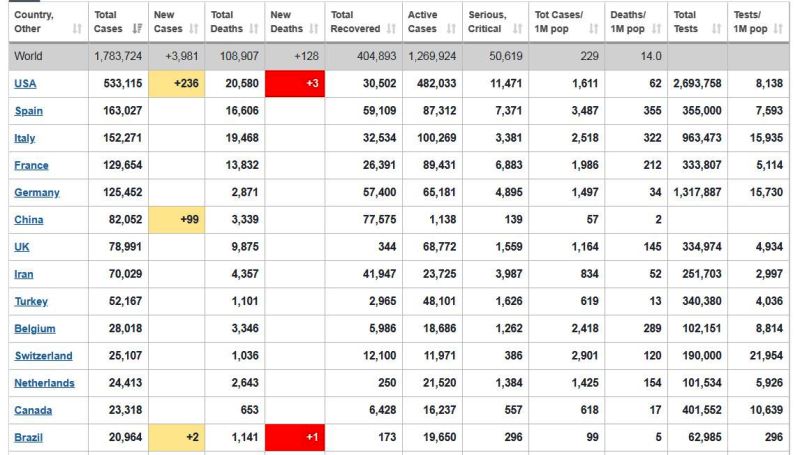Click New Cases column sort icon
The image size is (800, 455).
[x=195, y=29]
